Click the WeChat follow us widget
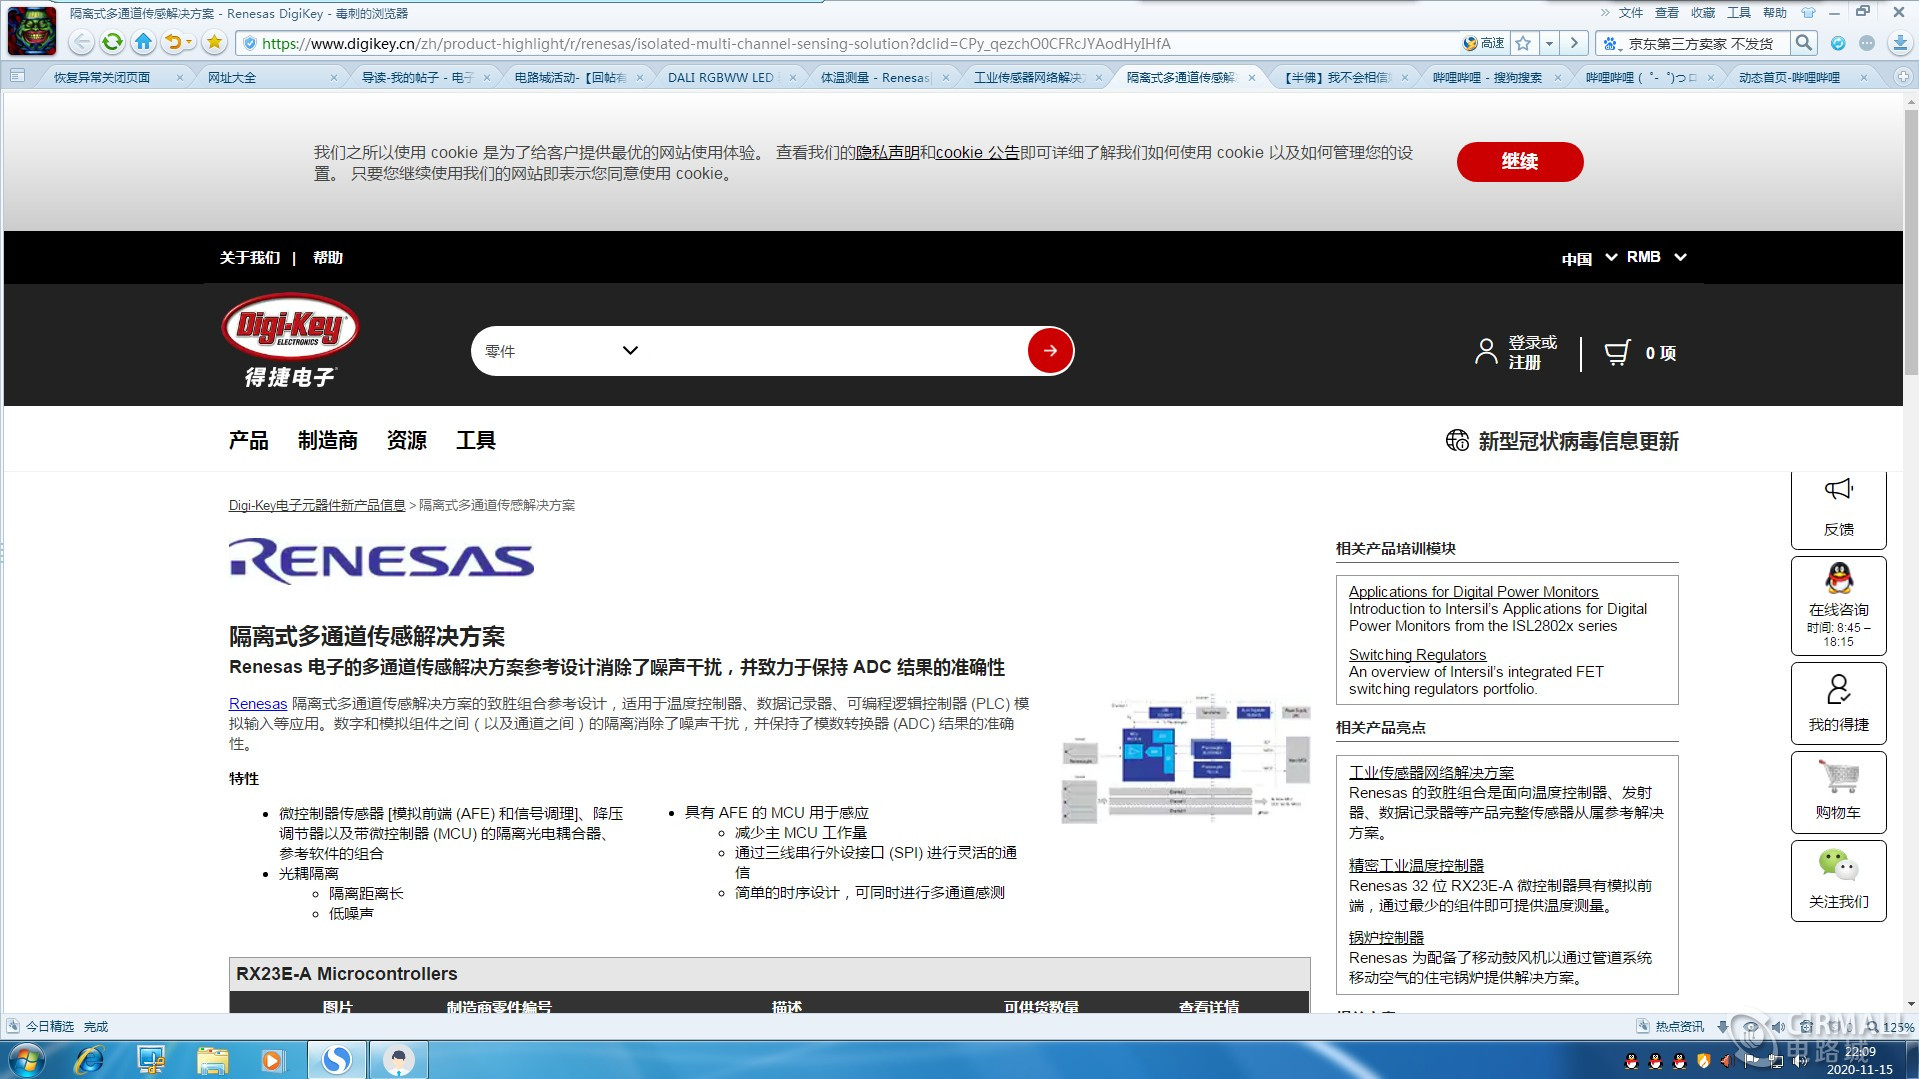Viewport: 1919px width, 1079px height. point(1838,880)
